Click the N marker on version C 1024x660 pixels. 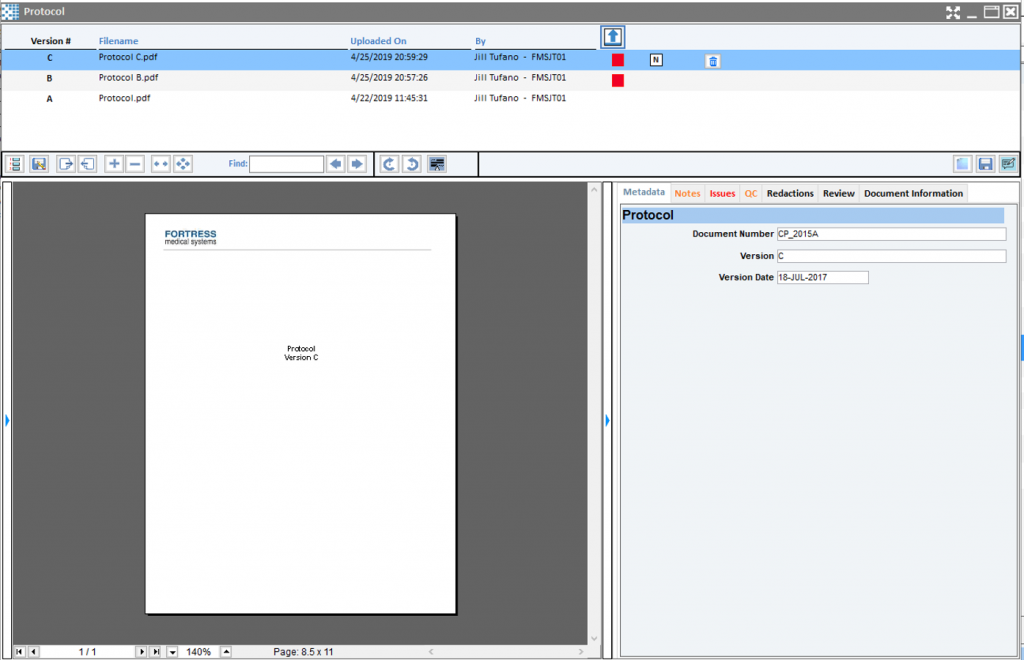pos(656,60)
